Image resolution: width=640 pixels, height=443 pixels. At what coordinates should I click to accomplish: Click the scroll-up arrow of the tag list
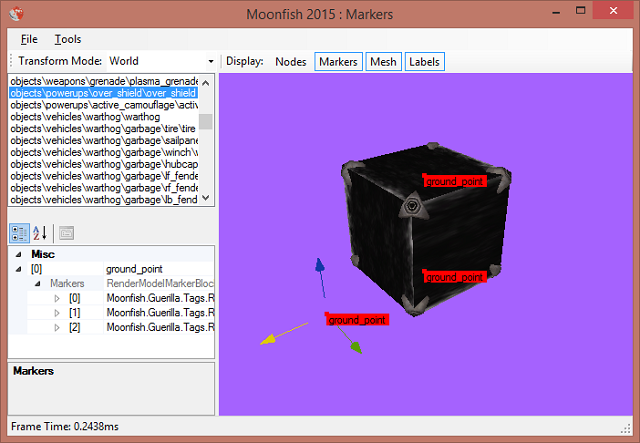pyautogui.click(x=205, y=82)
